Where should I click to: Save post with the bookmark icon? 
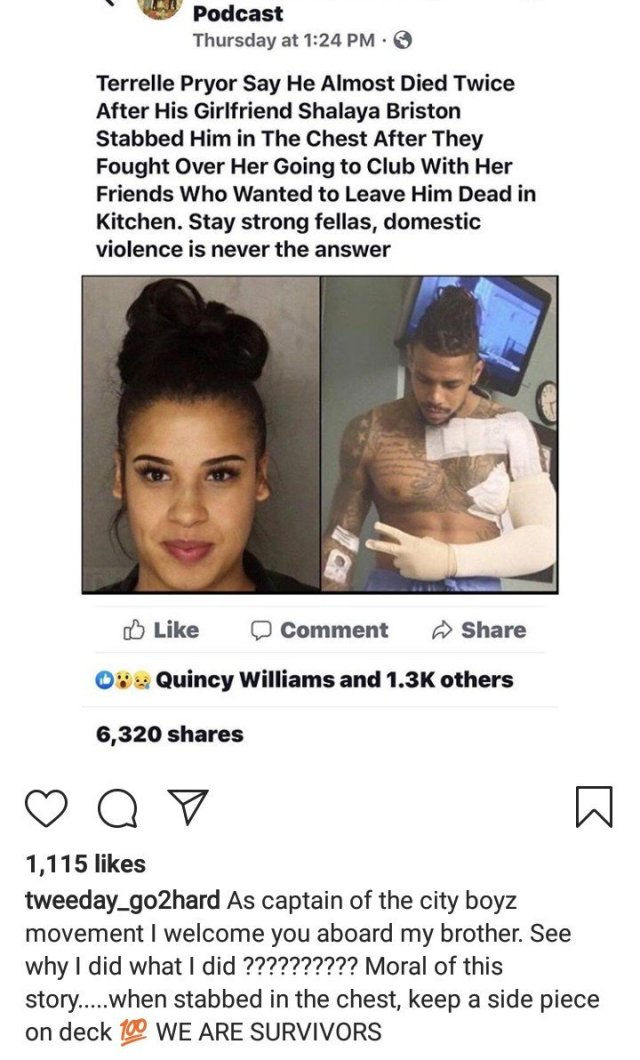594,806
